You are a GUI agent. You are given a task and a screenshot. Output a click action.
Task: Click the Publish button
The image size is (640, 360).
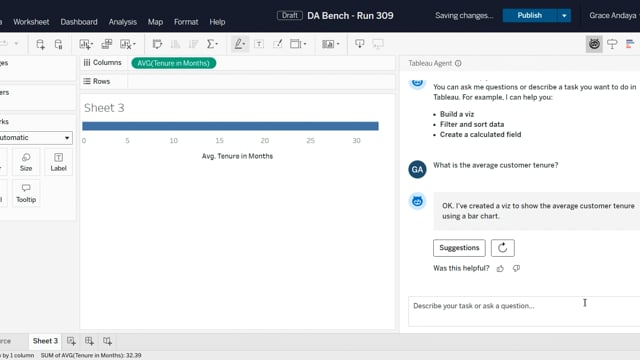529,16
